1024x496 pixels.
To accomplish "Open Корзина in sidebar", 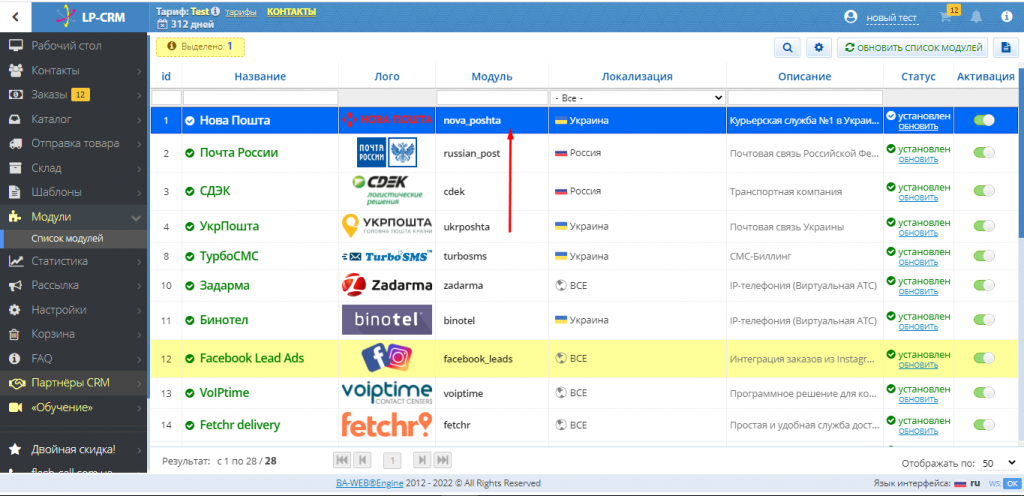I will coord(74,334).
